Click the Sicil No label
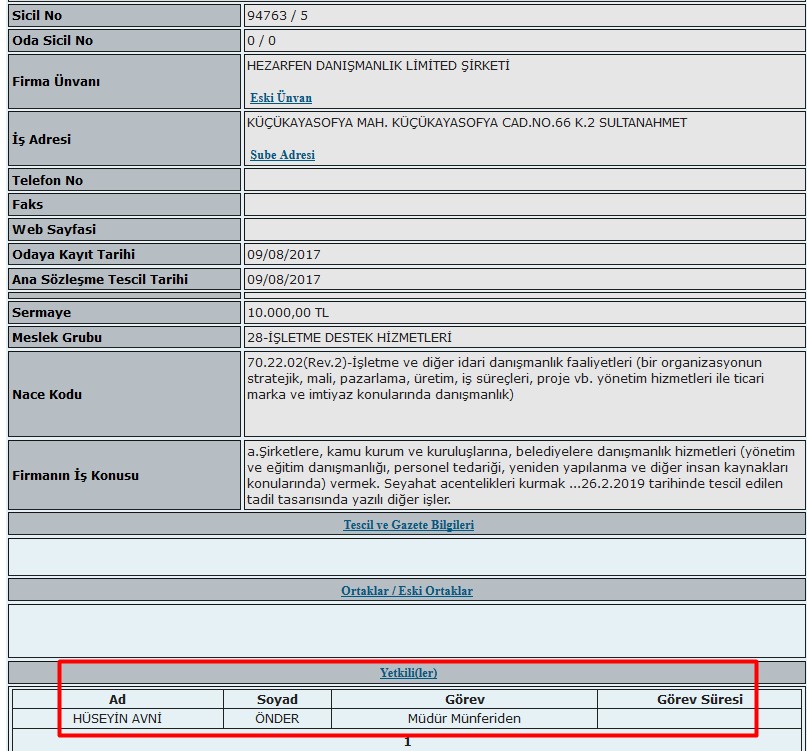 pos(37,15)
